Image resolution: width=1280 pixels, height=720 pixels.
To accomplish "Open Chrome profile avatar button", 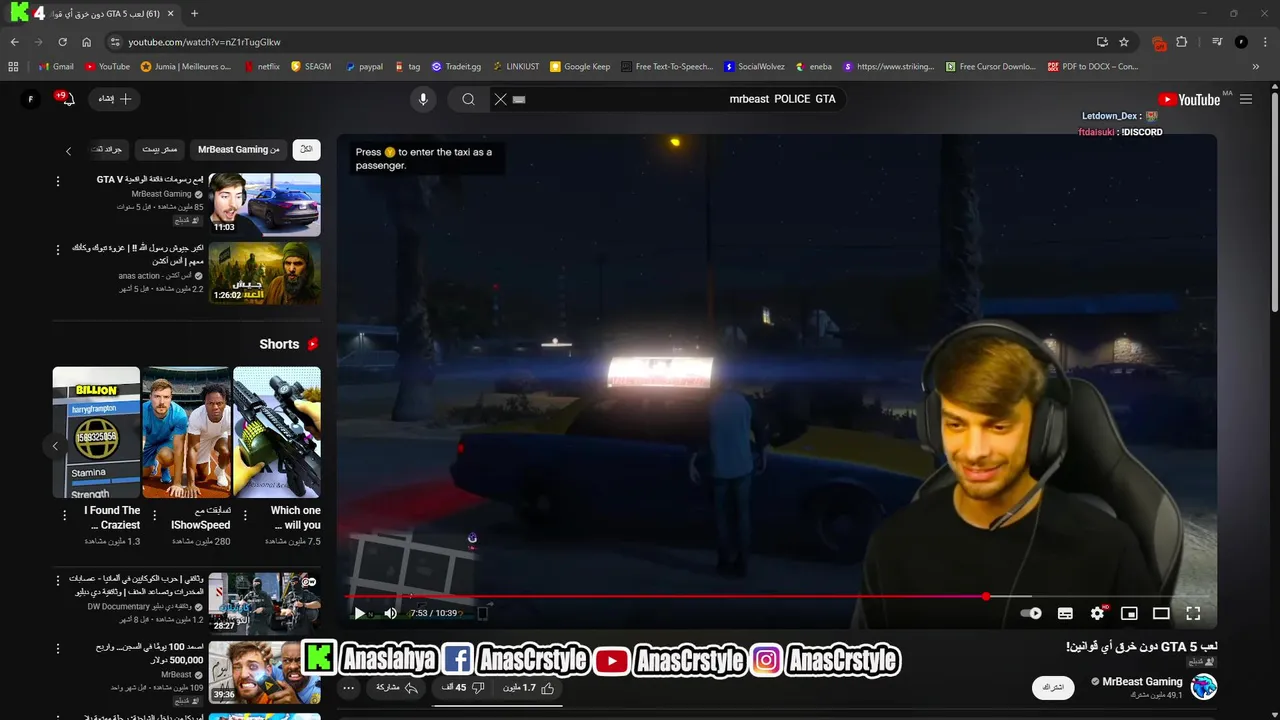I will coord(1241,42).
